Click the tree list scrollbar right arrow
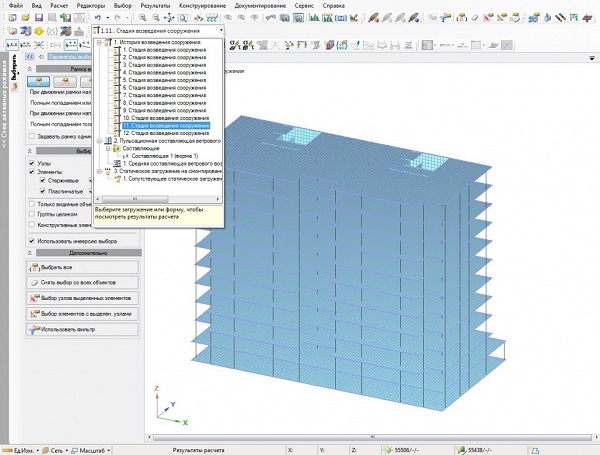 pyautogui.click(x=218, y=199)
